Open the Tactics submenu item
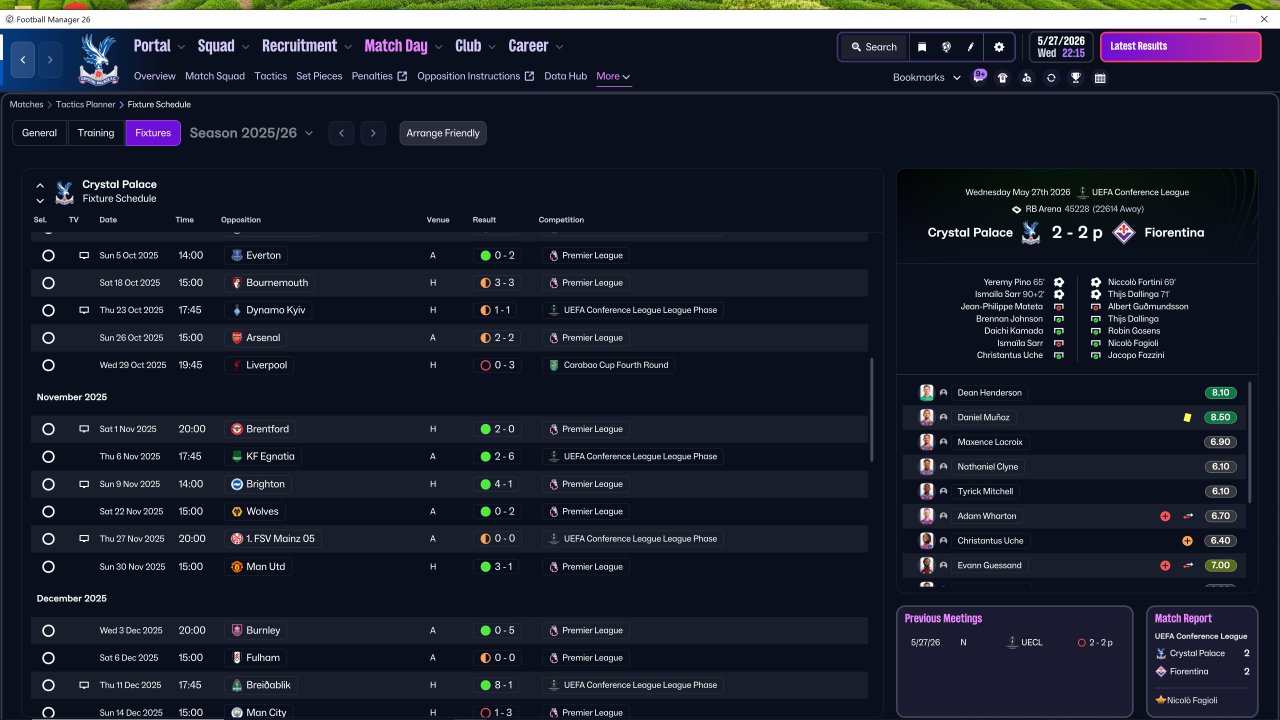The height and width of the screenshot is (720, 1280). coord(271,77)
